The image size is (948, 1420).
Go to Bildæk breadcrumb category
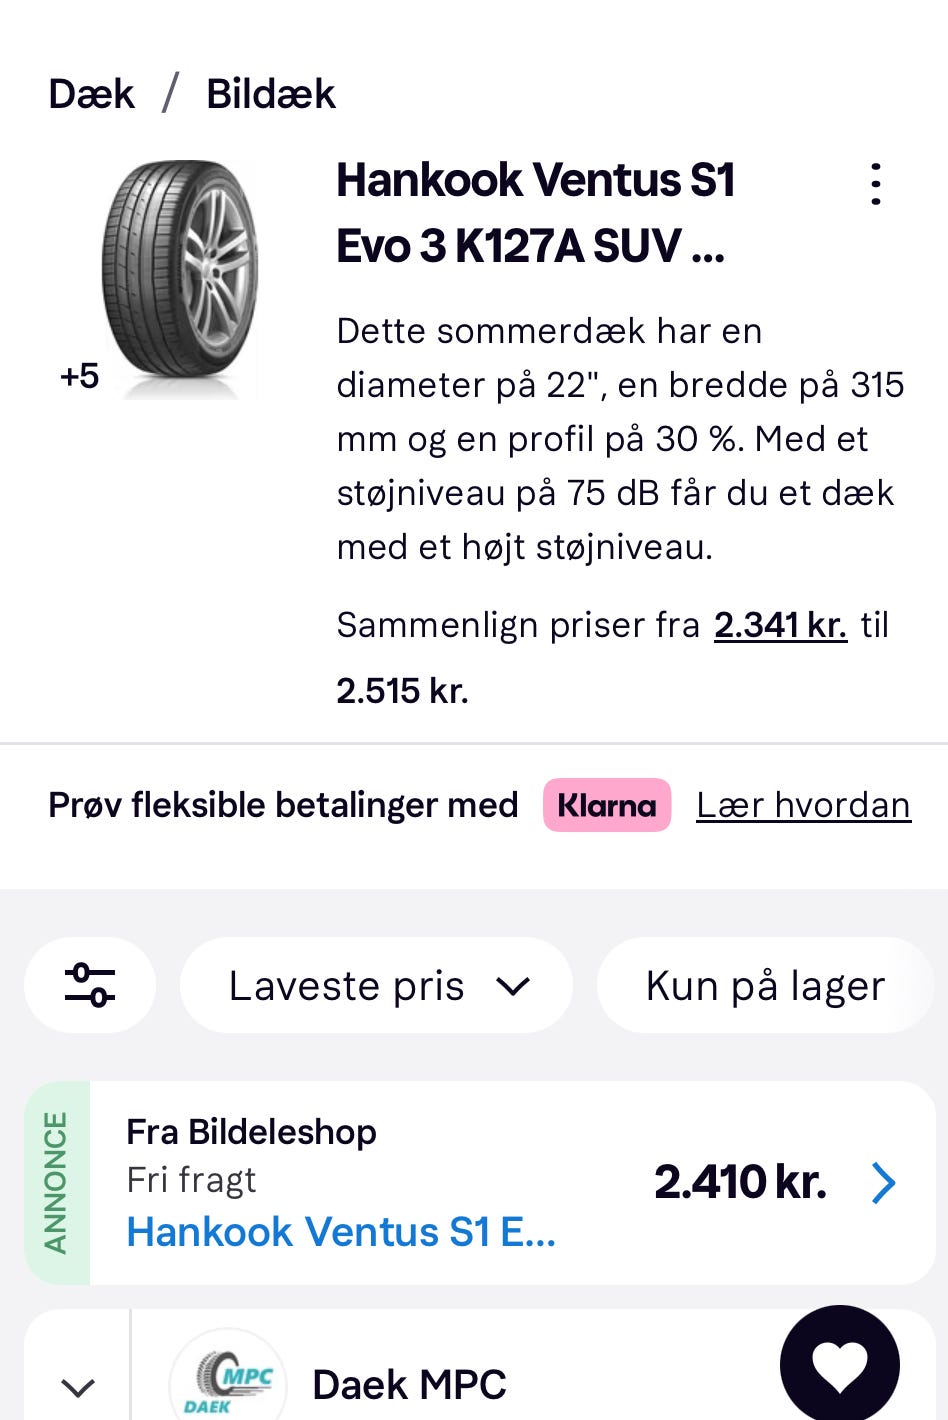coord(270,94)
